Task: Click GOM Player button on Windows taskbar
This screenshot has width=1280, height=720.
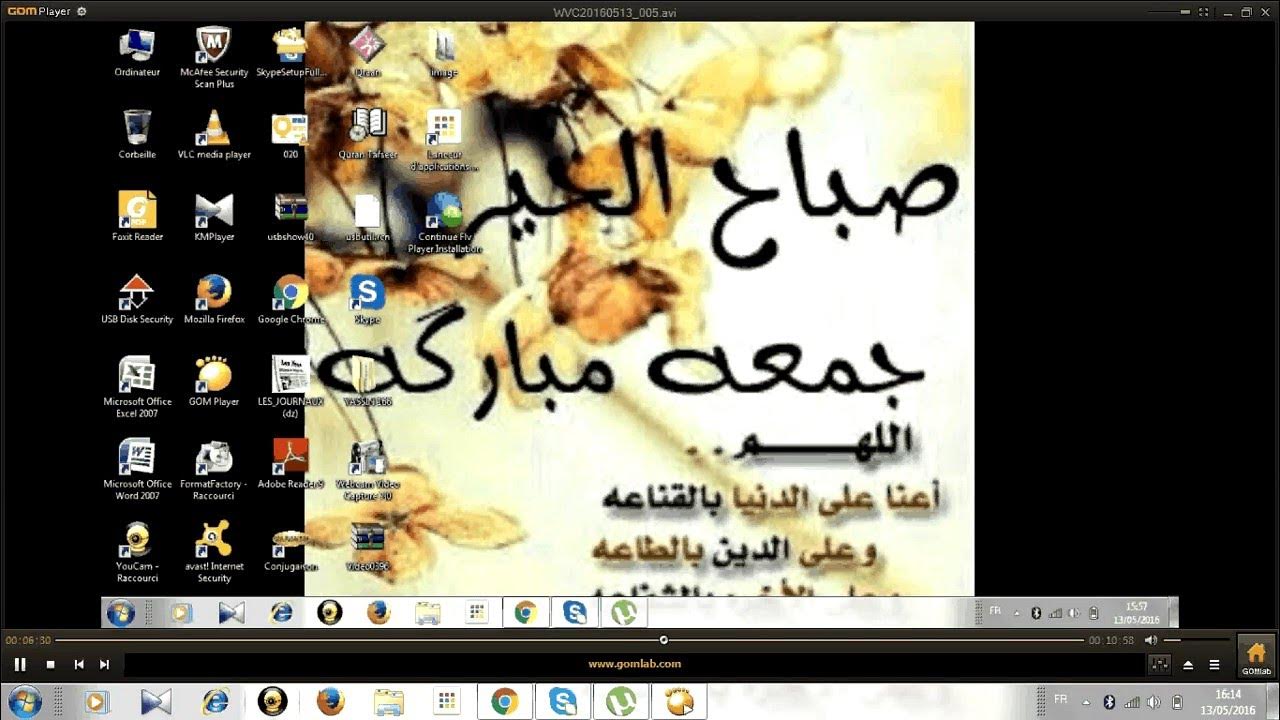Action: point(678,702)
